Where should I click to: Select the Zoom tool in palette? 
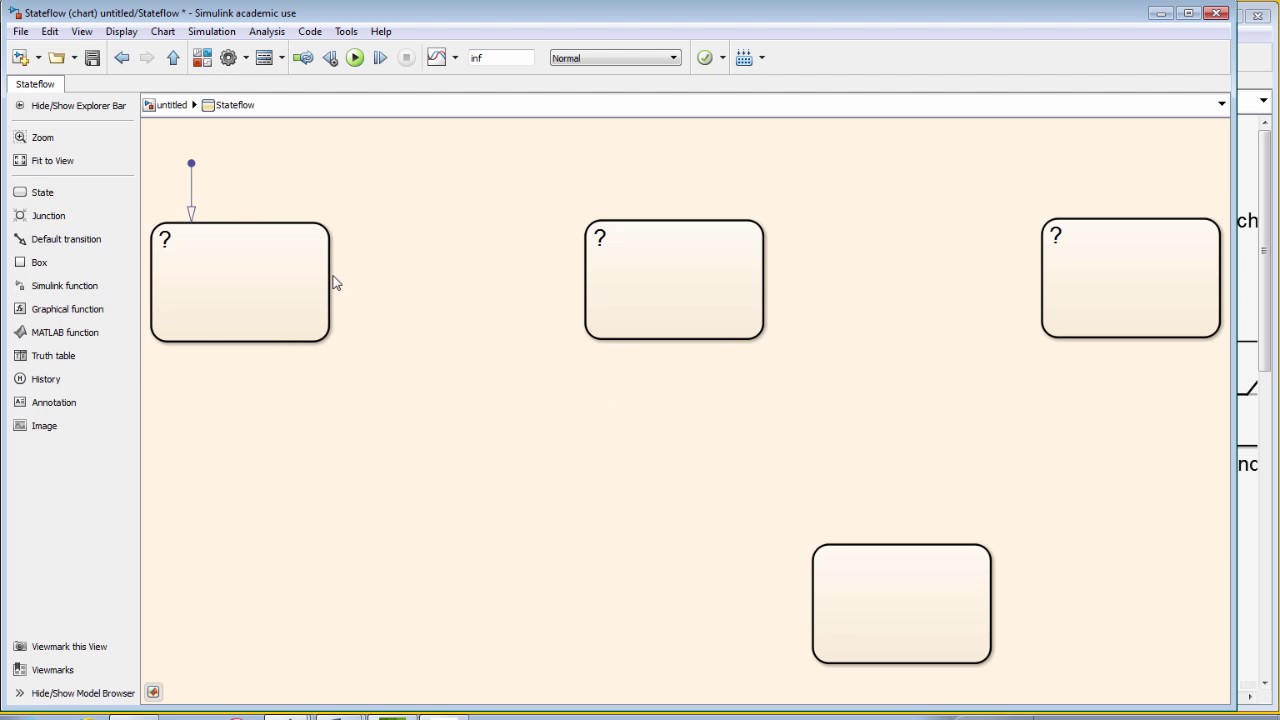tap(34, 137)
